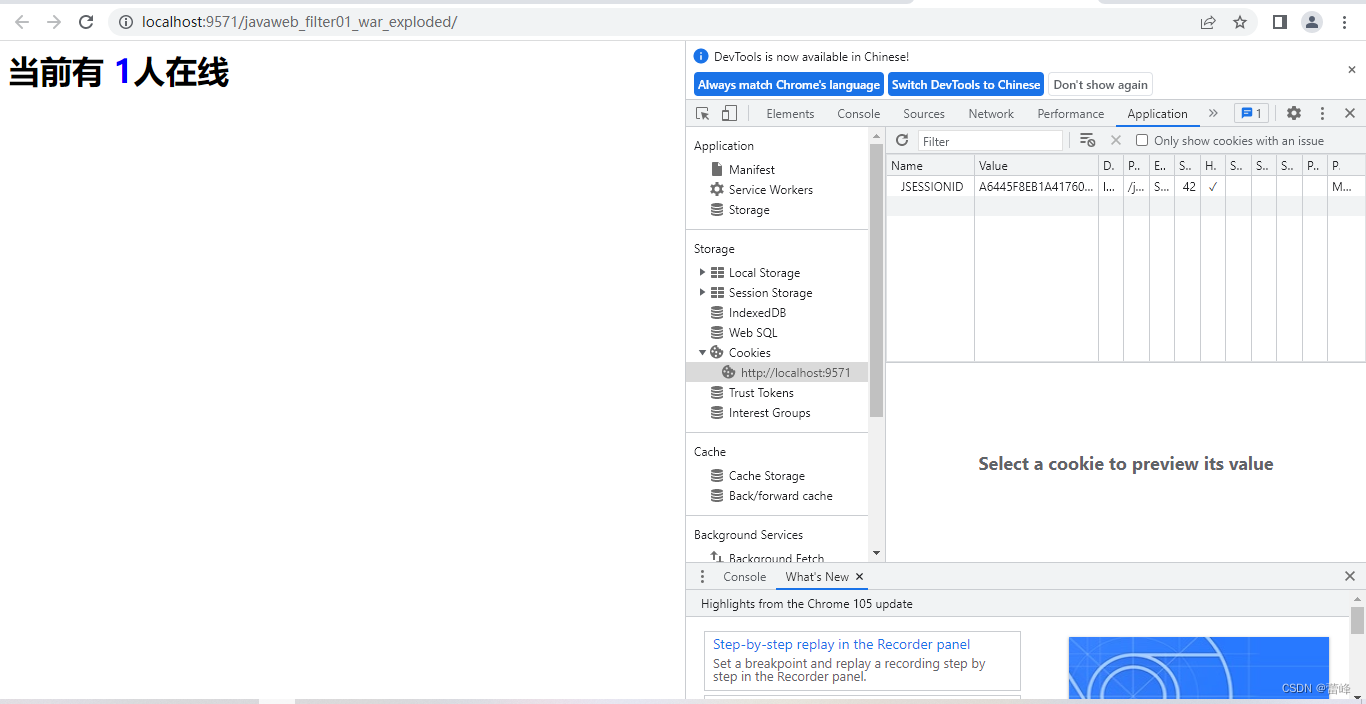Click the browser address bar URL

pos(300,22)
